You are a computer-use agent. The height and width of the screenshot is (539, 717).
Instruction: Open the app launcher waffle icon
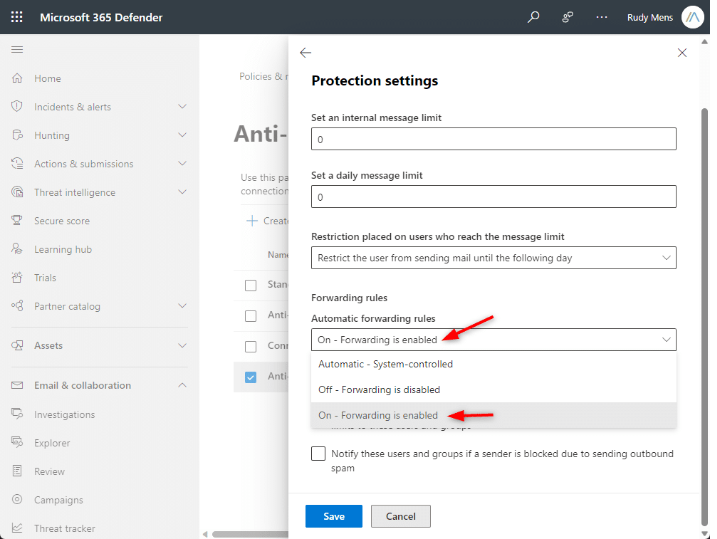tap(17, 17)
